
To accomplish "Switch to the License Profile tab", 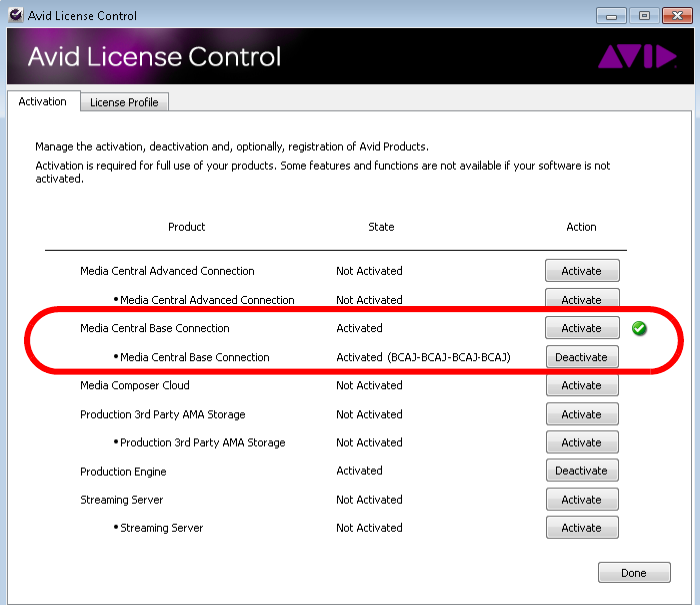I will tap(125, 102).
